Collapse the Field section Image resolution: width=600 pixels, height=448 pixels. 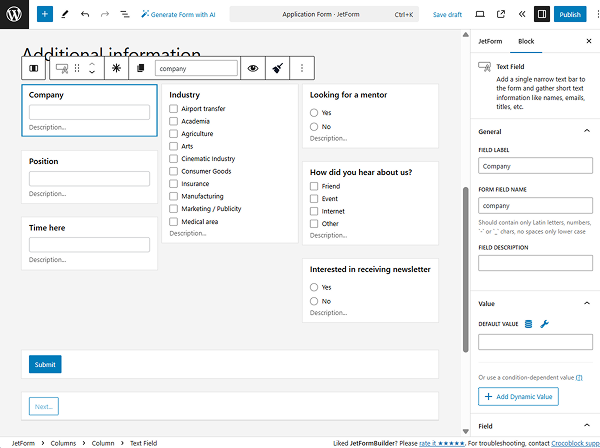pyautogui.click(x=587, y=425)
